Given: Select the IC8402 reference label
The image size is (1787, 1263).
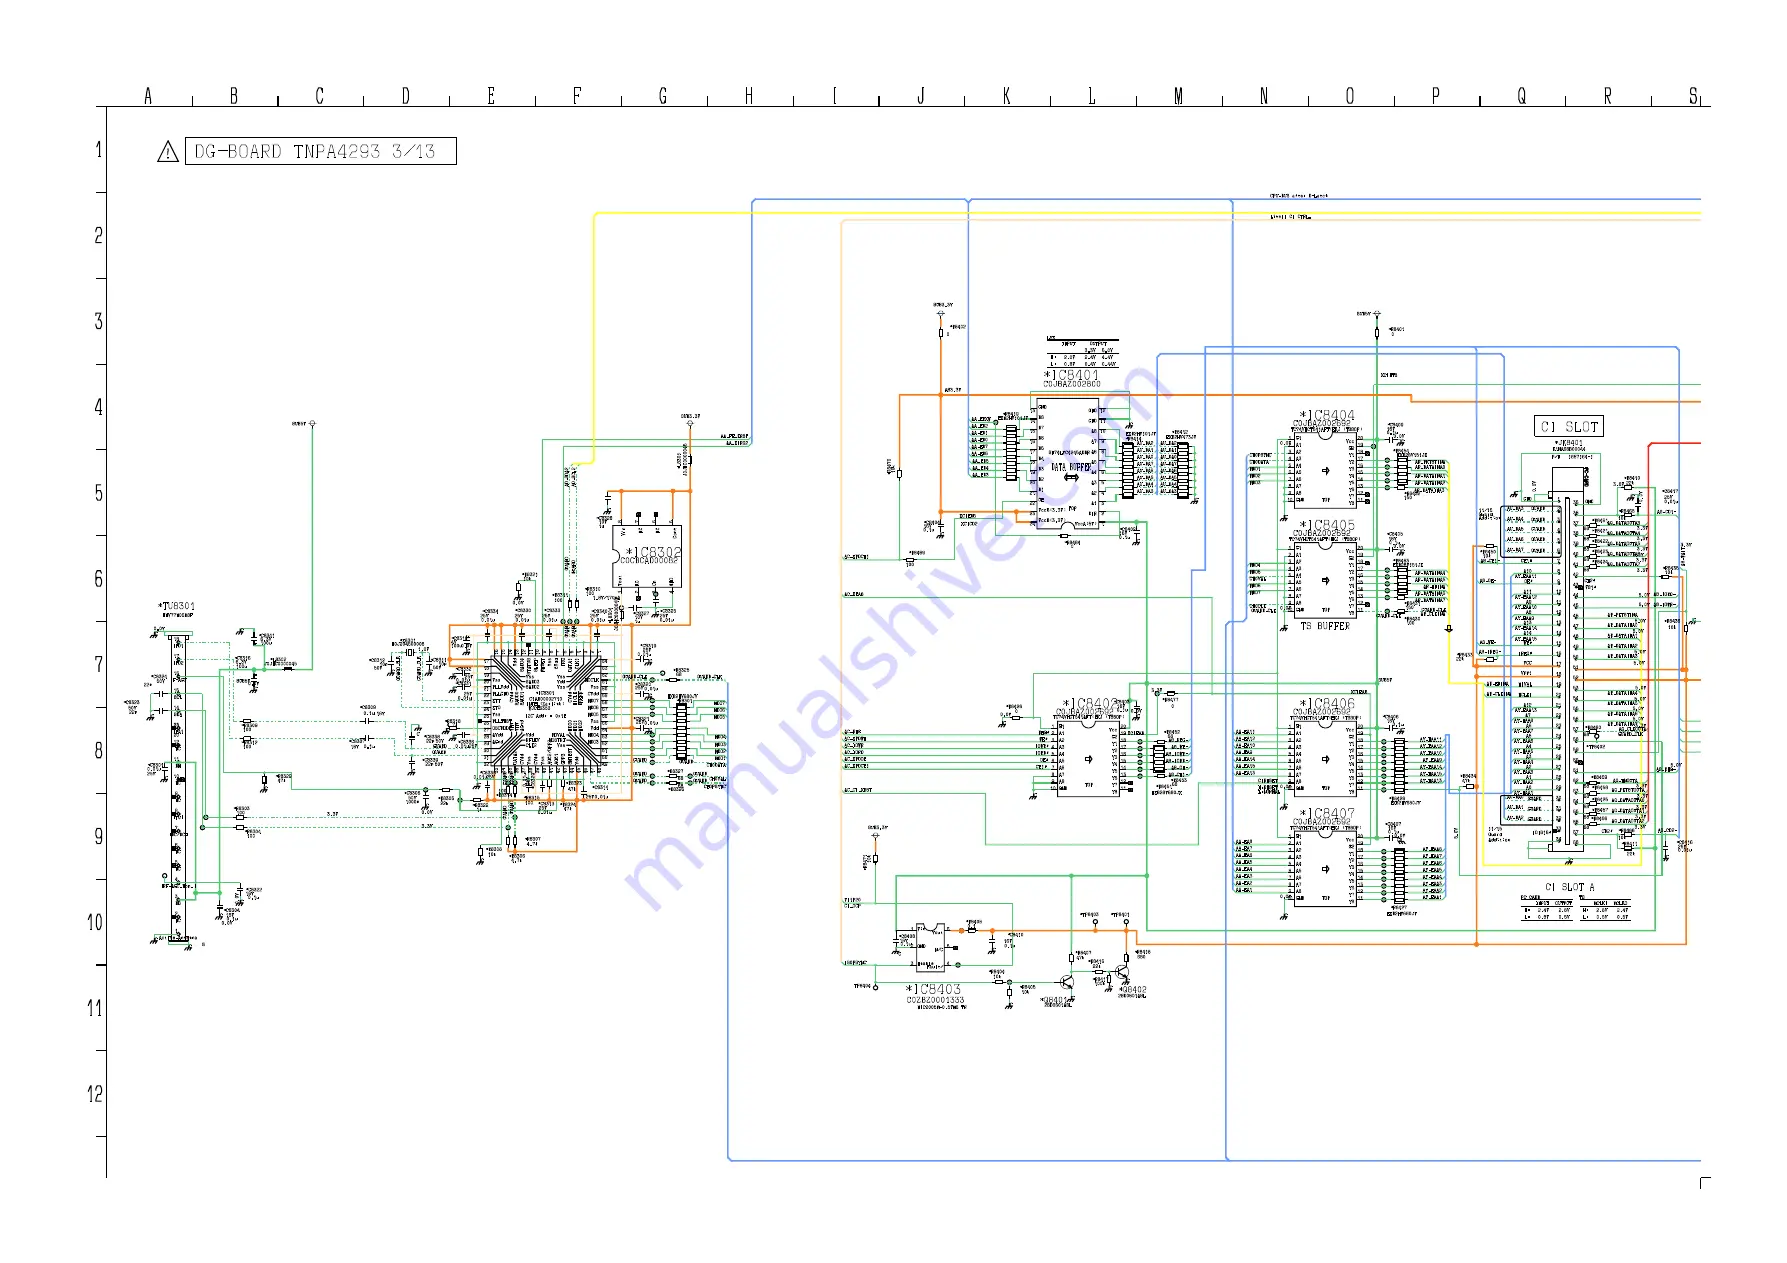Looking at the screenshot, I should point(1090,704).
